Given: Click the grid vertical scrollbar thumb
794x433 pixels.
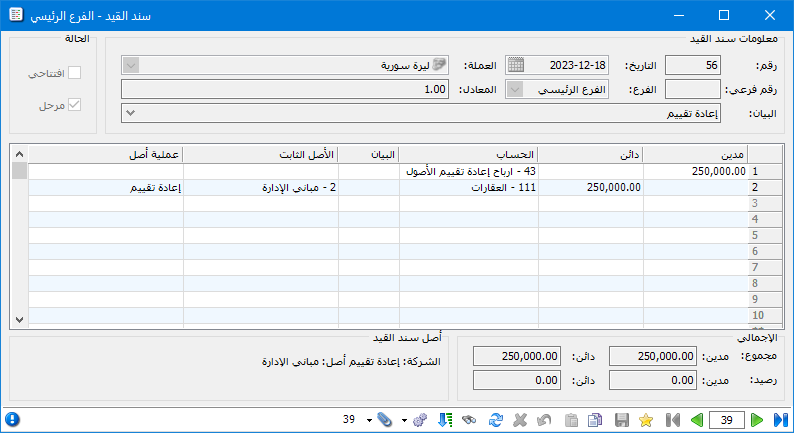Looking at the screenshot, I should (19, 171).
